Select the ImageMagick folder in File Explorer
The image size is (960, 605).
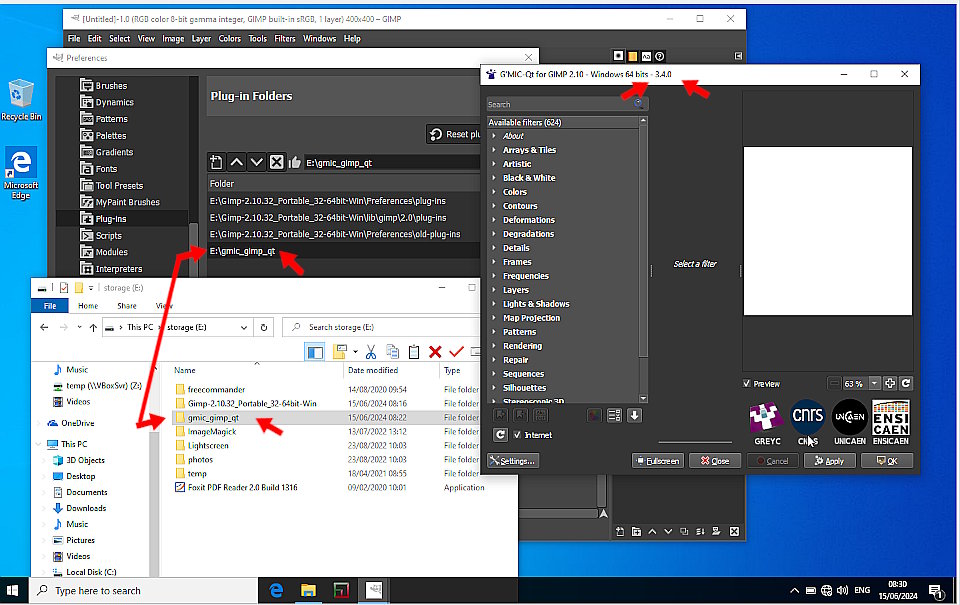point(212,432)
